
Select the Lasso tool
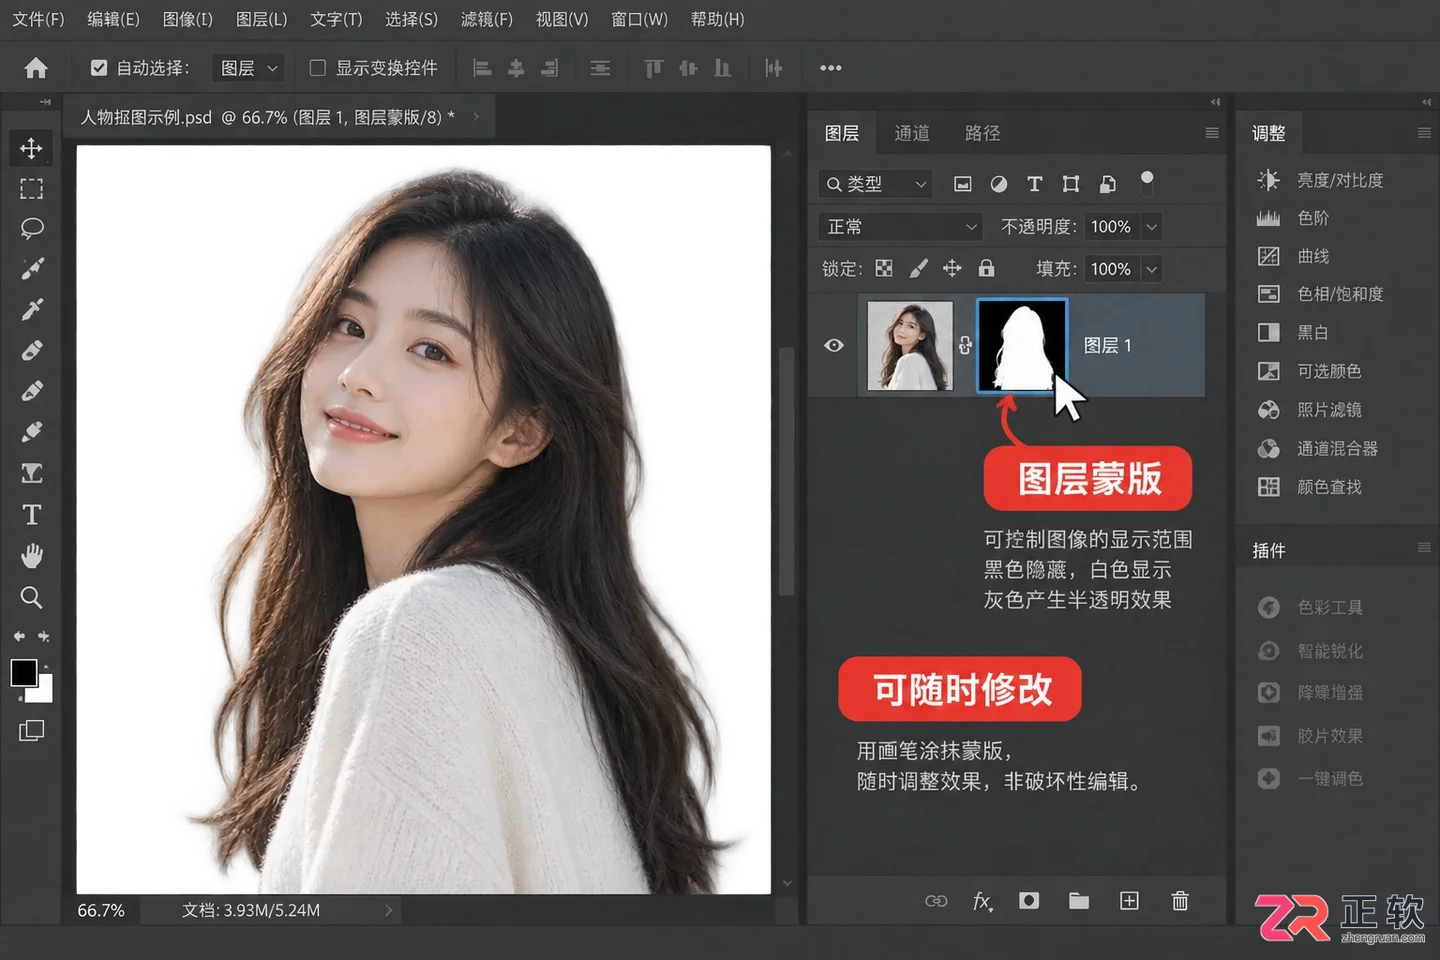point(31,228)
